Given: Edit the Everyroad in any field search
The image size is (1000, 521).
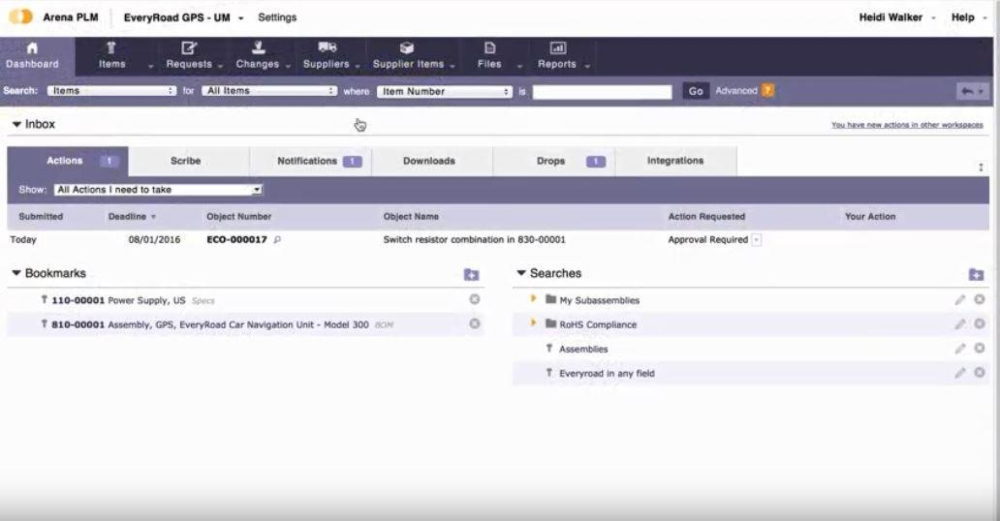Looking at the screenshot, I should (x=960, y=372).
